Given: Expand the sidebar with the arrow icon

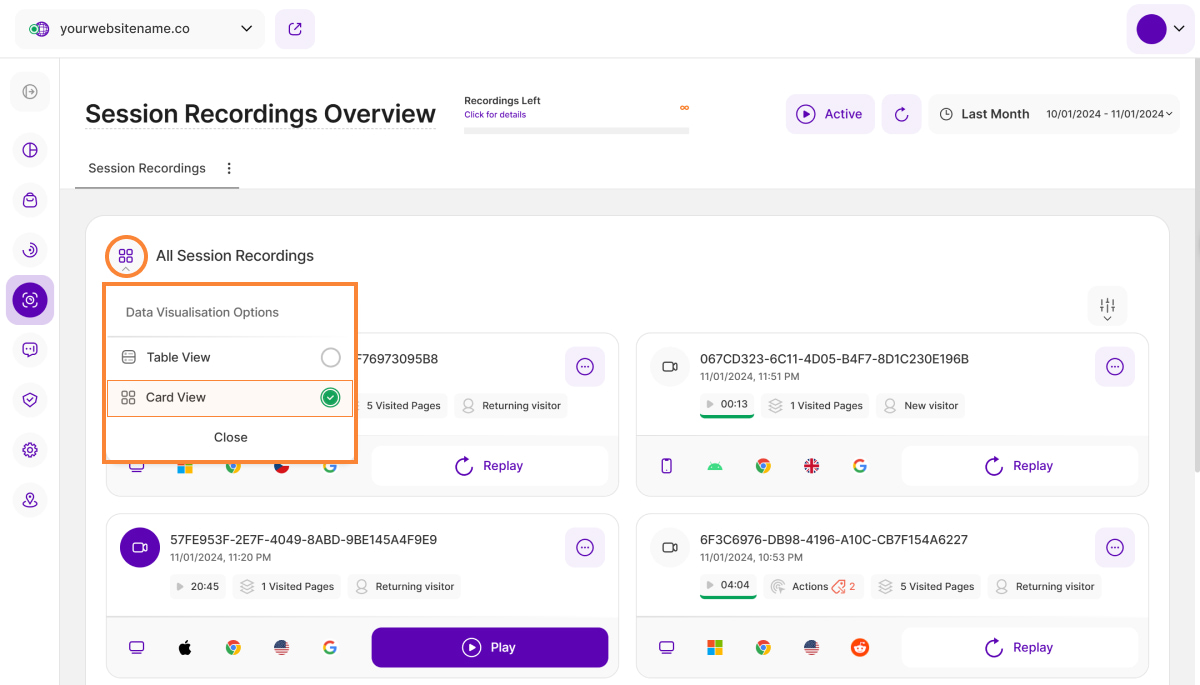Looking at the screenshot, I should (x=30, y=92).
